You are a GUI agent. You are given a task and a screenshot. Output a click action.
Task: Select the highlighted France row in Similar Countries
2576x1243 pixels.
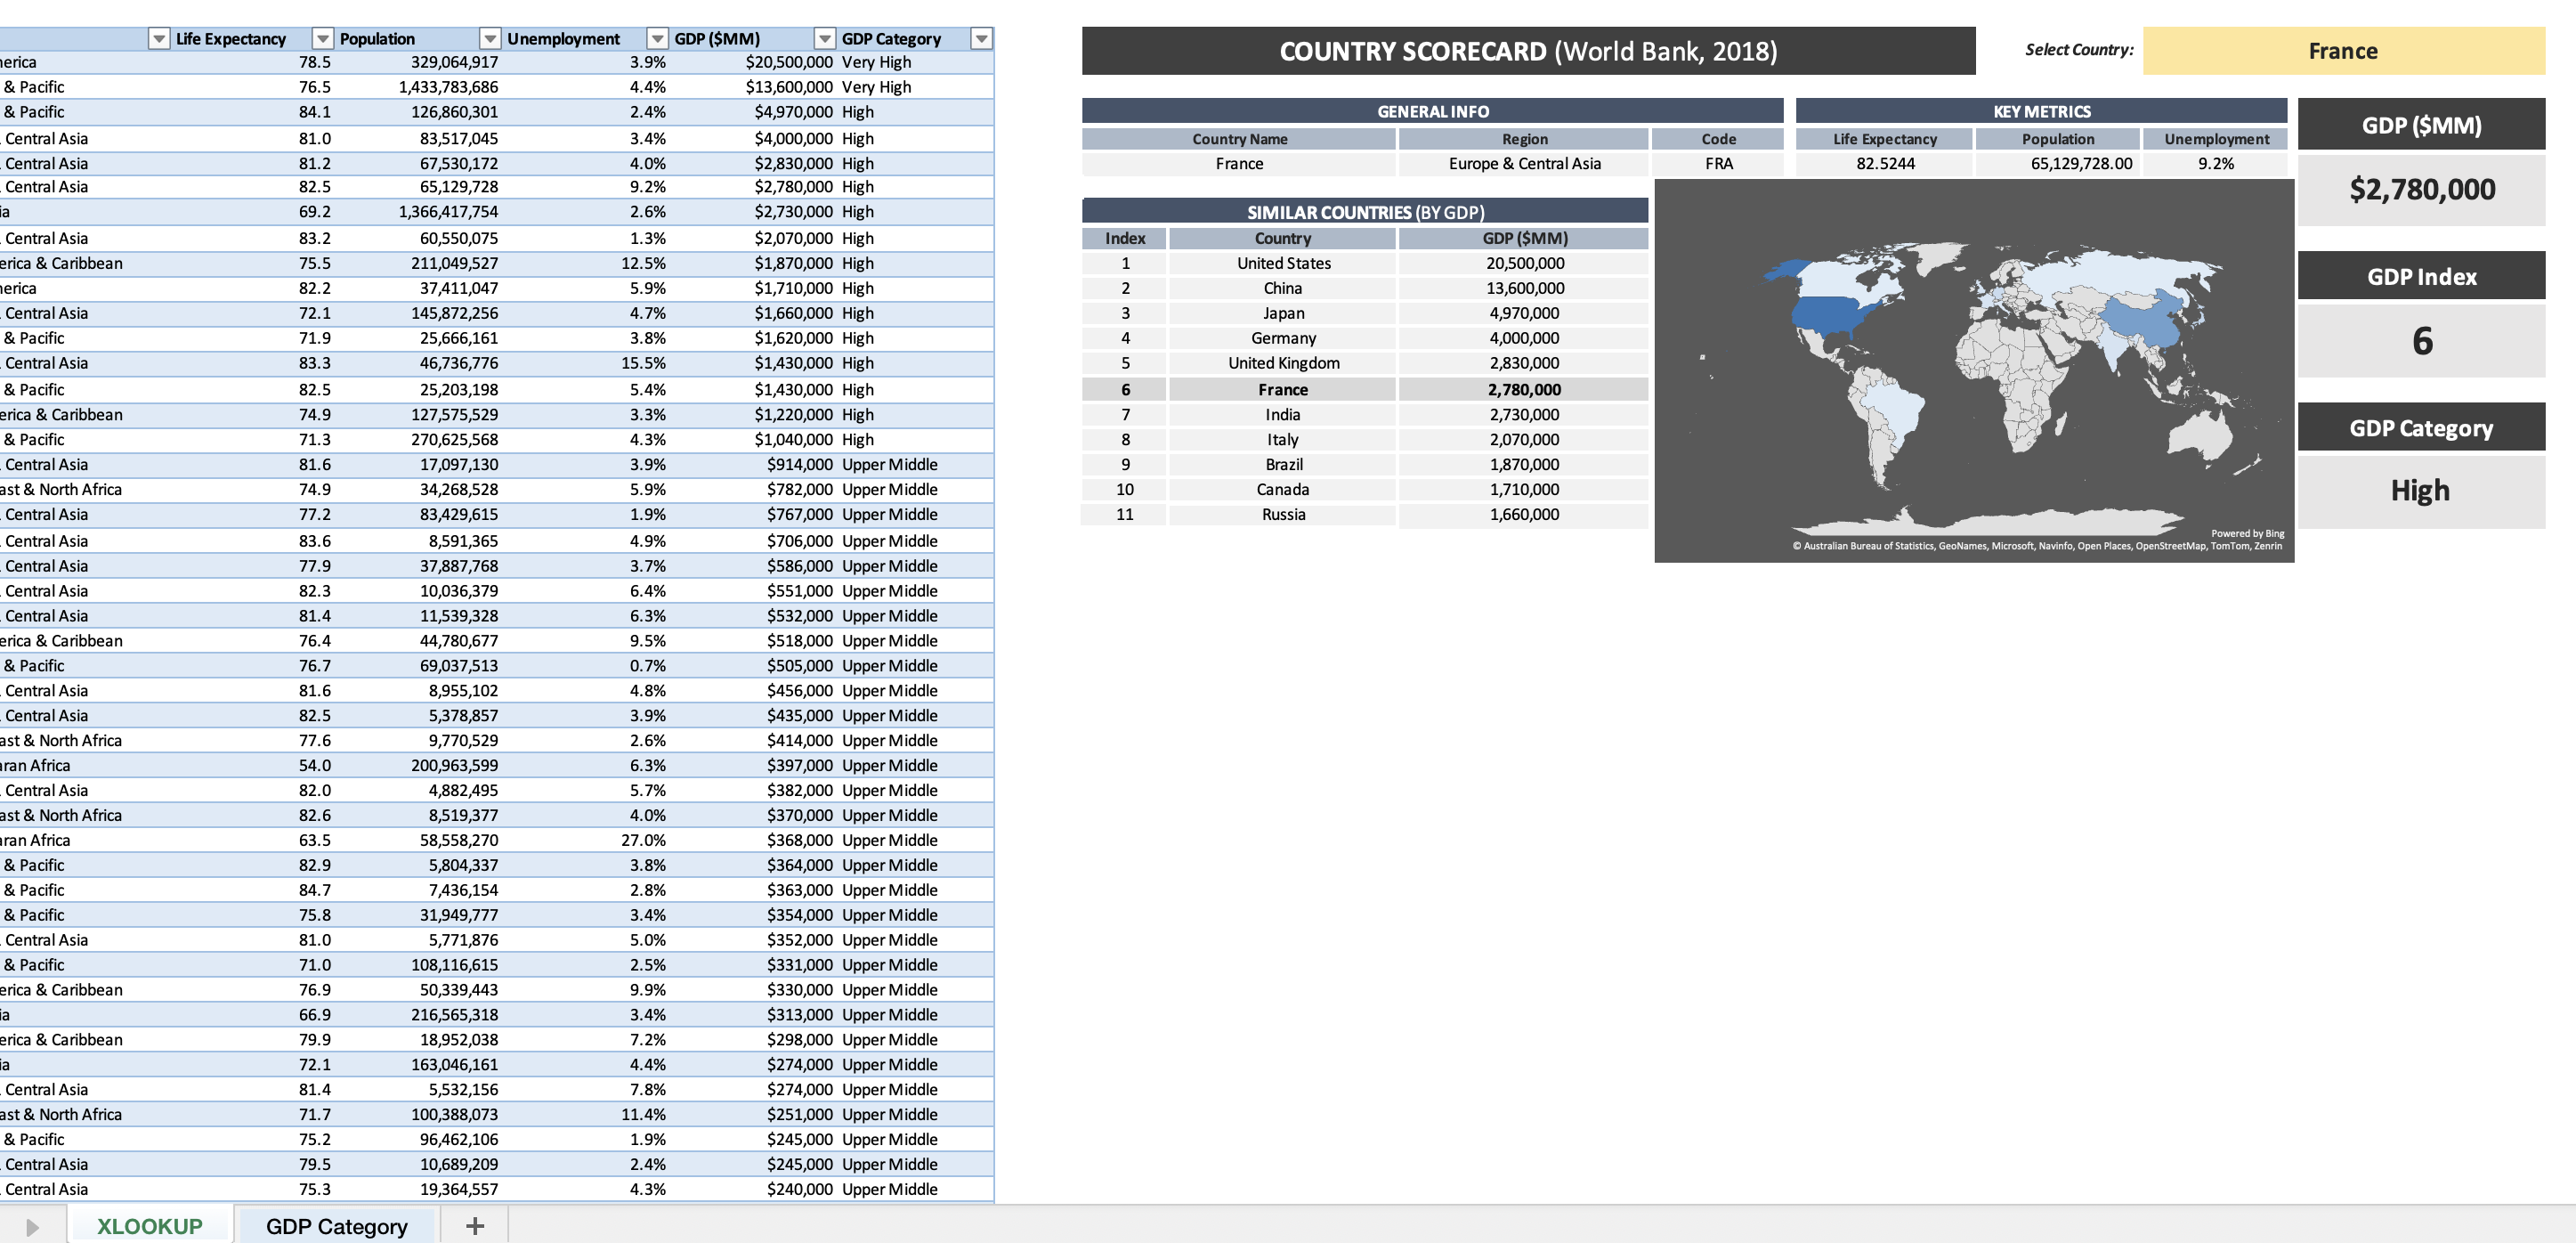pyautogui.click(x=1282, y=390)
